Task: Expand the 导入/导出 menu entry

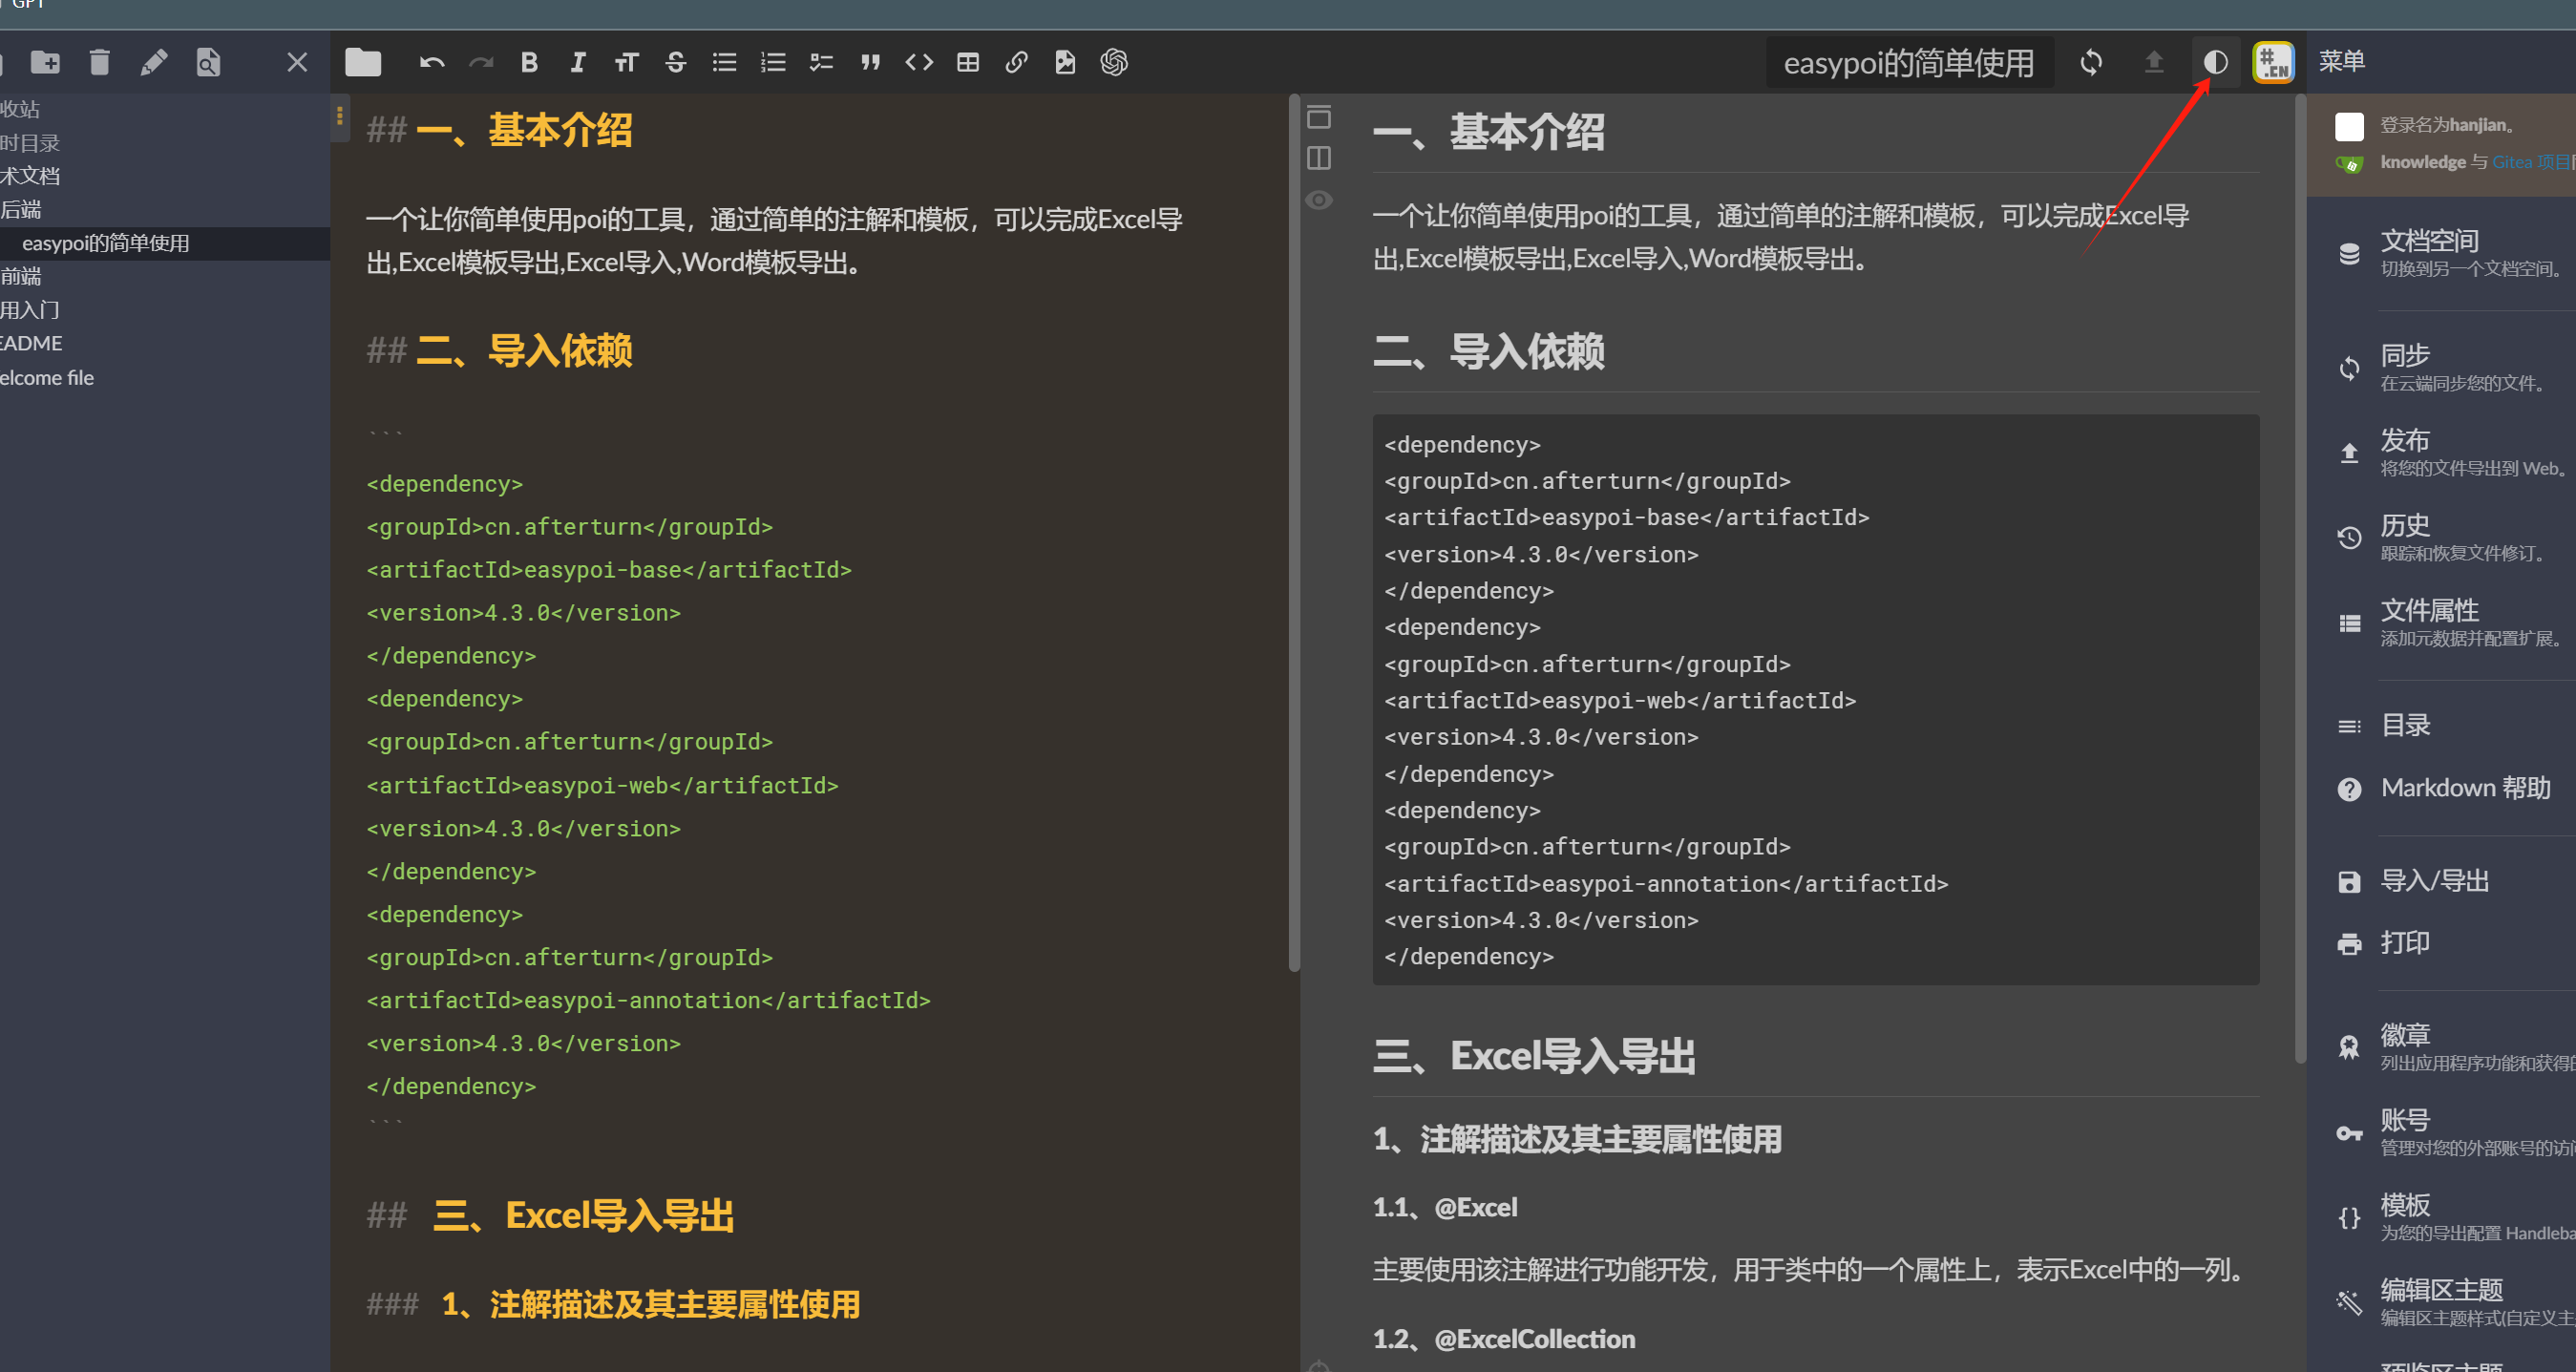Action: [x=2434, y=881]
